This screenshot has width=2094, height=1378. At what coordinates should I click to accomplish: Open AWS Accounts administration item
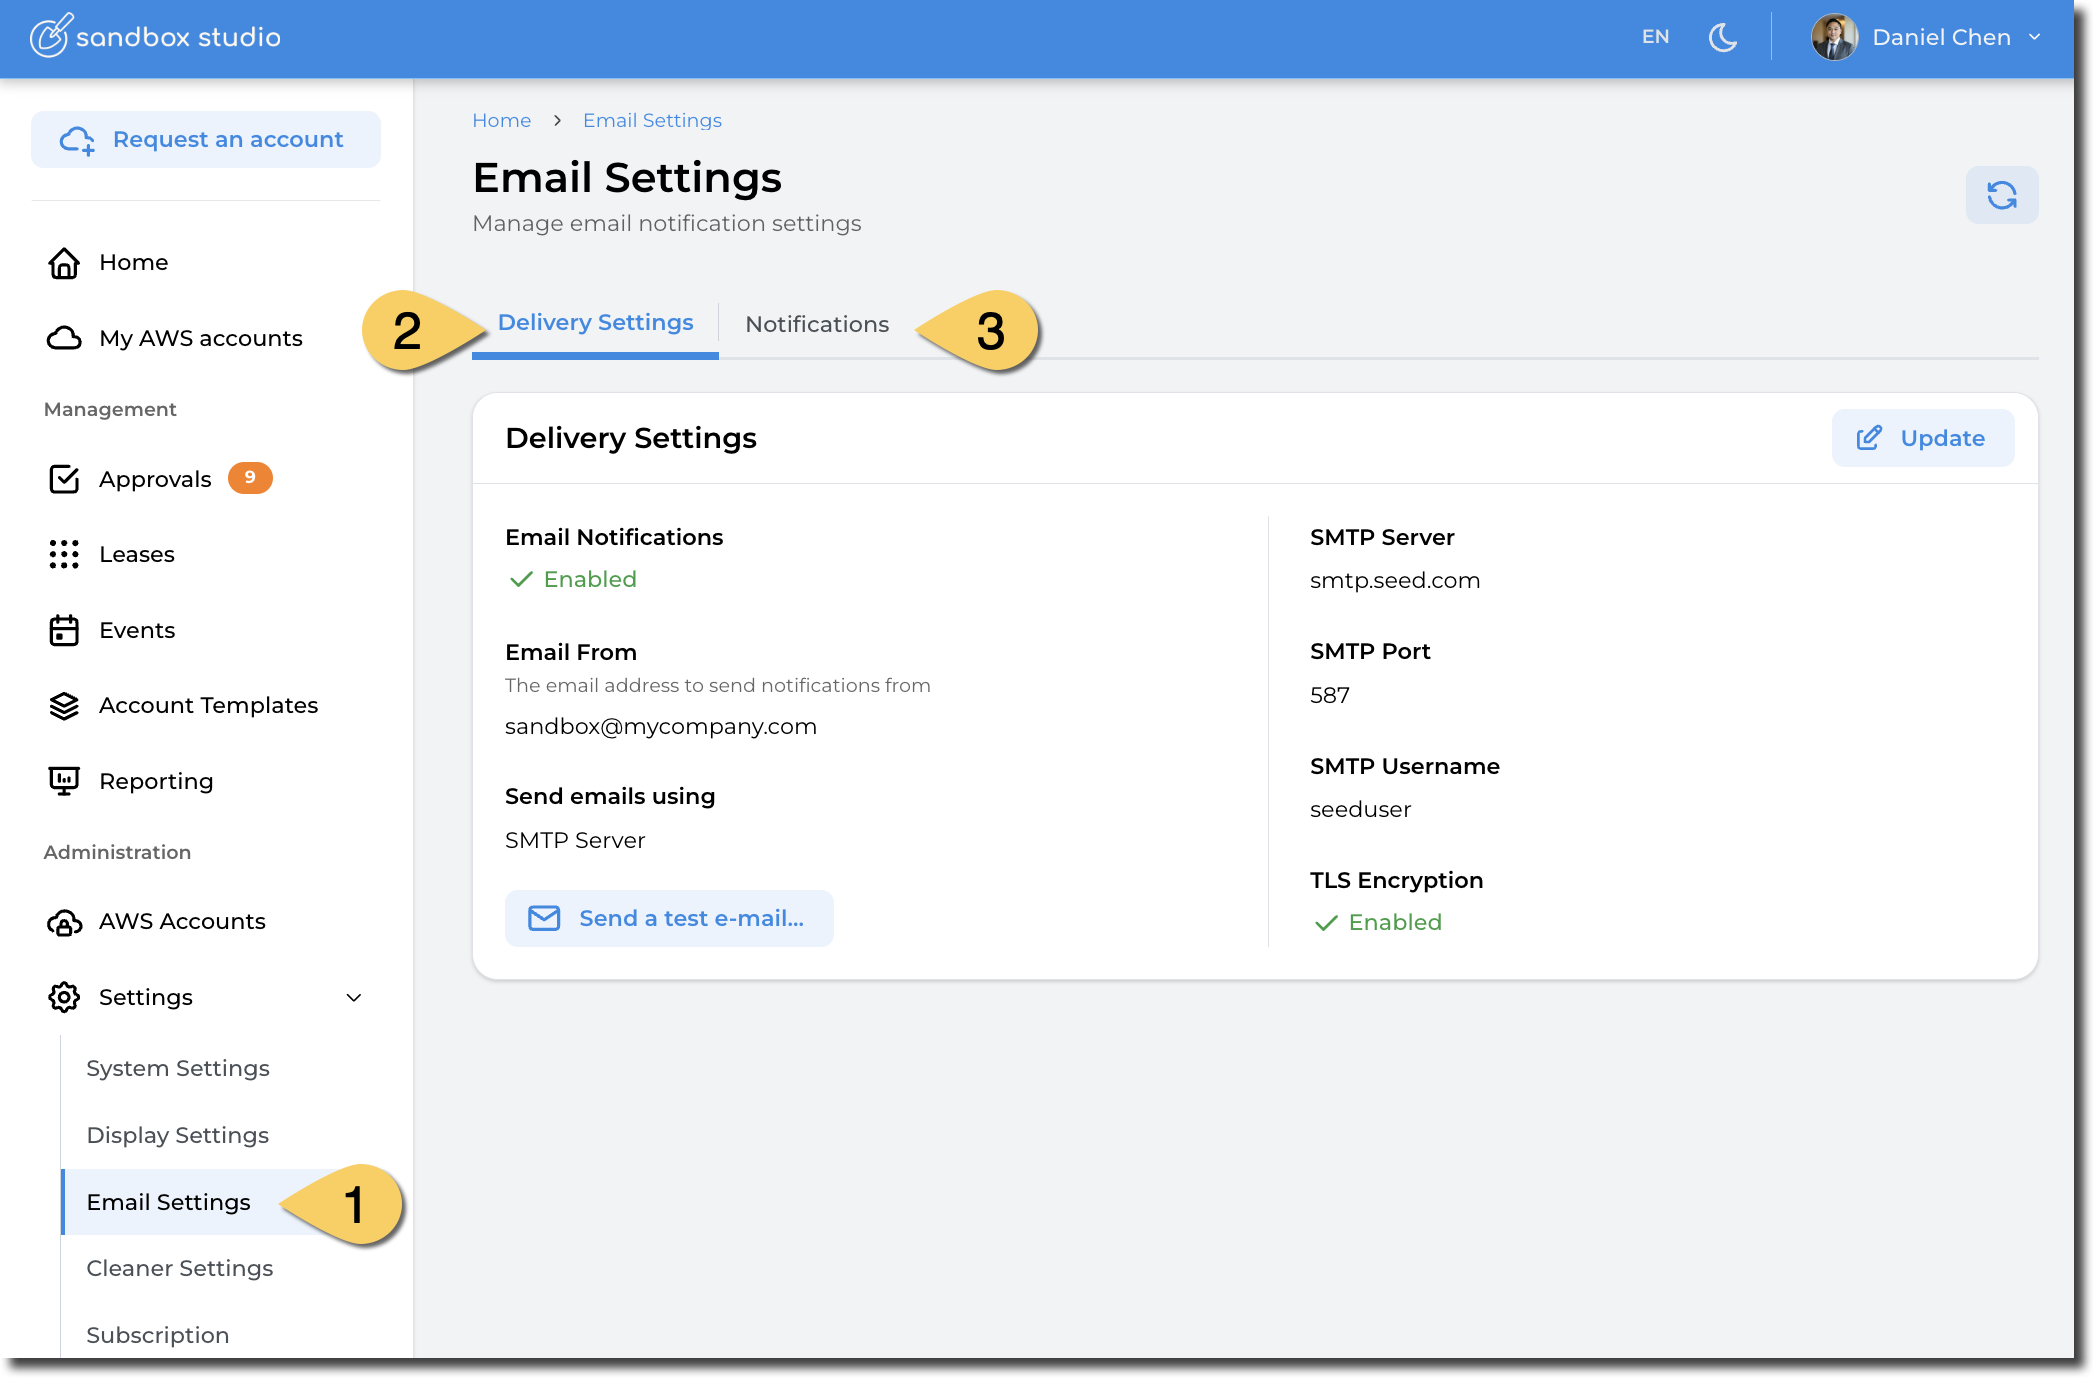[x=182, y=921]
